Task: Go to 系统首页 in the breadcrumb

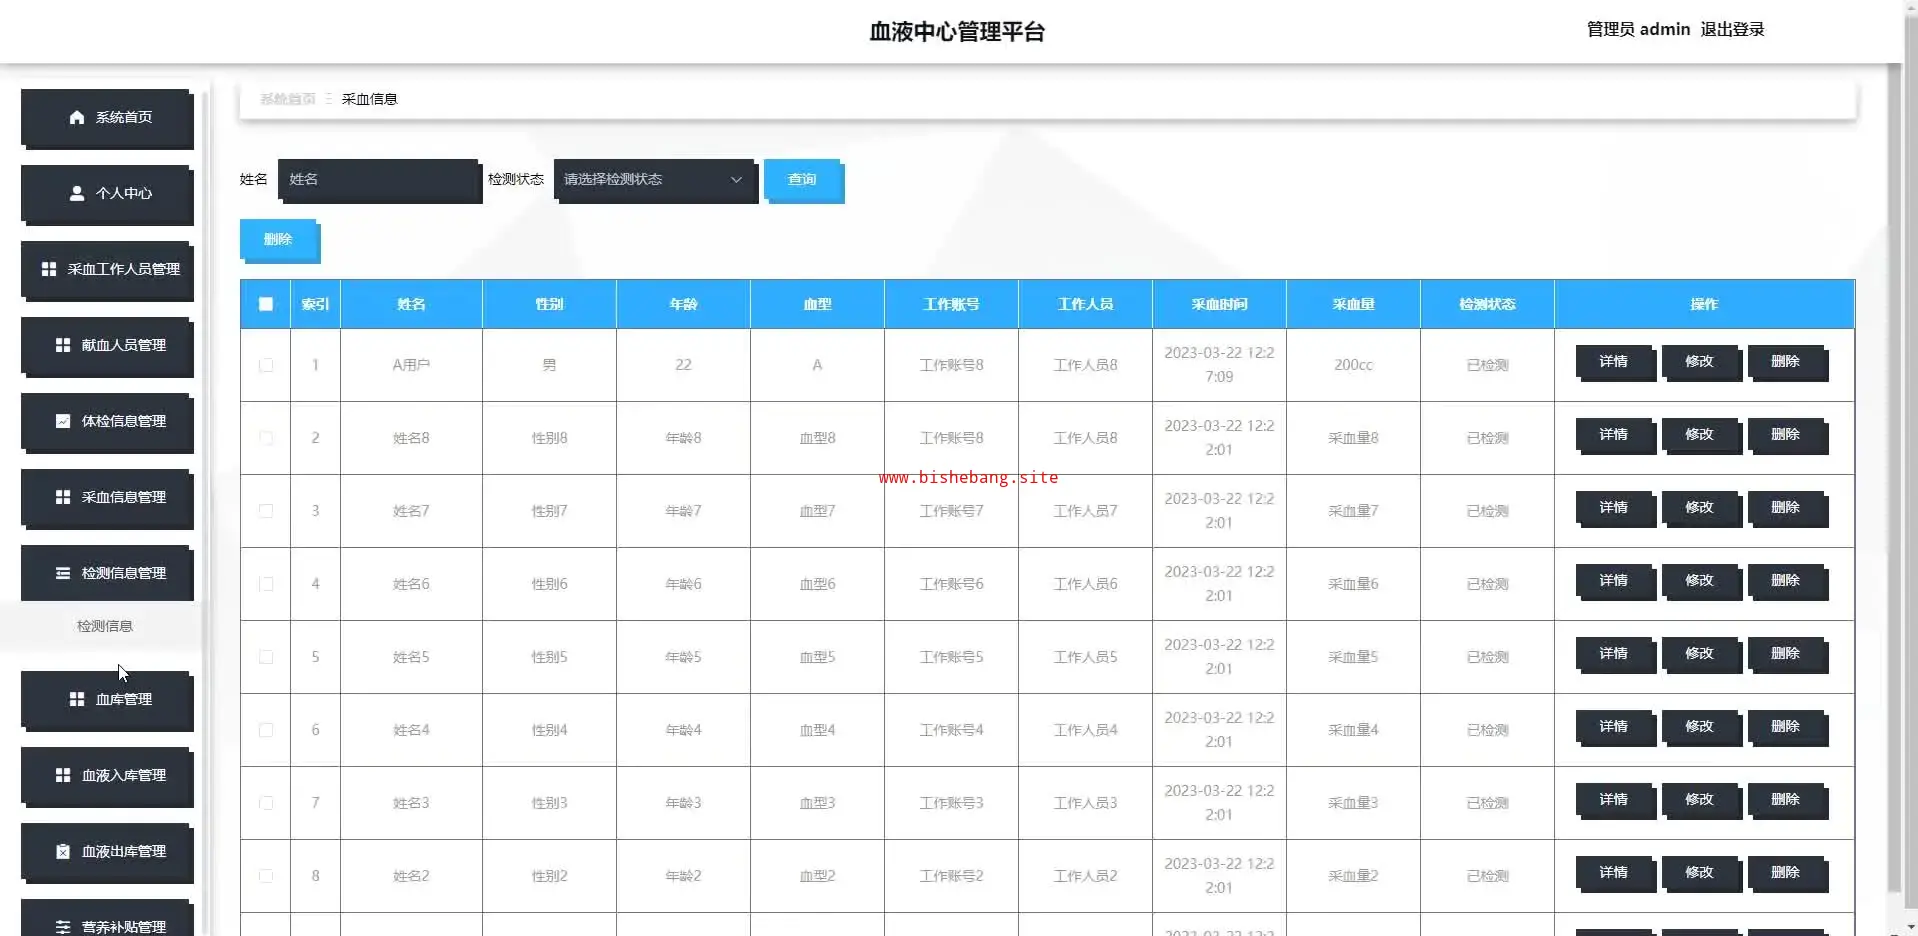Action: click(x=287, y=99)
